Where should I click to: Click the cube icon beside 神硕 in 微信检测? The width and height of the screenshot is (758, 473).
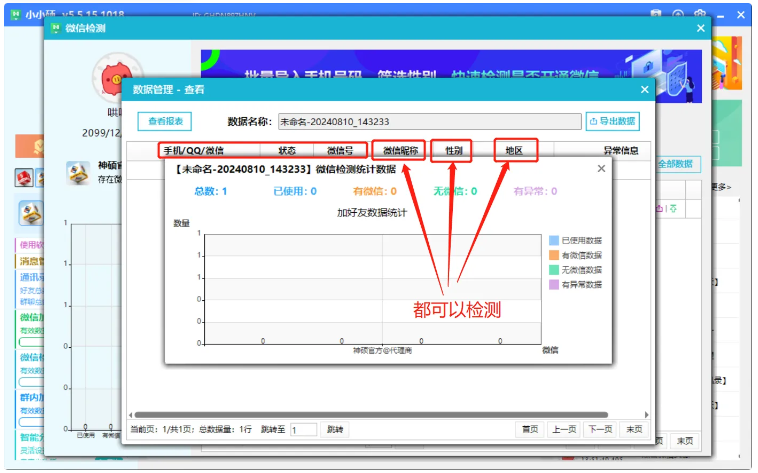click(x=78, y=173)
